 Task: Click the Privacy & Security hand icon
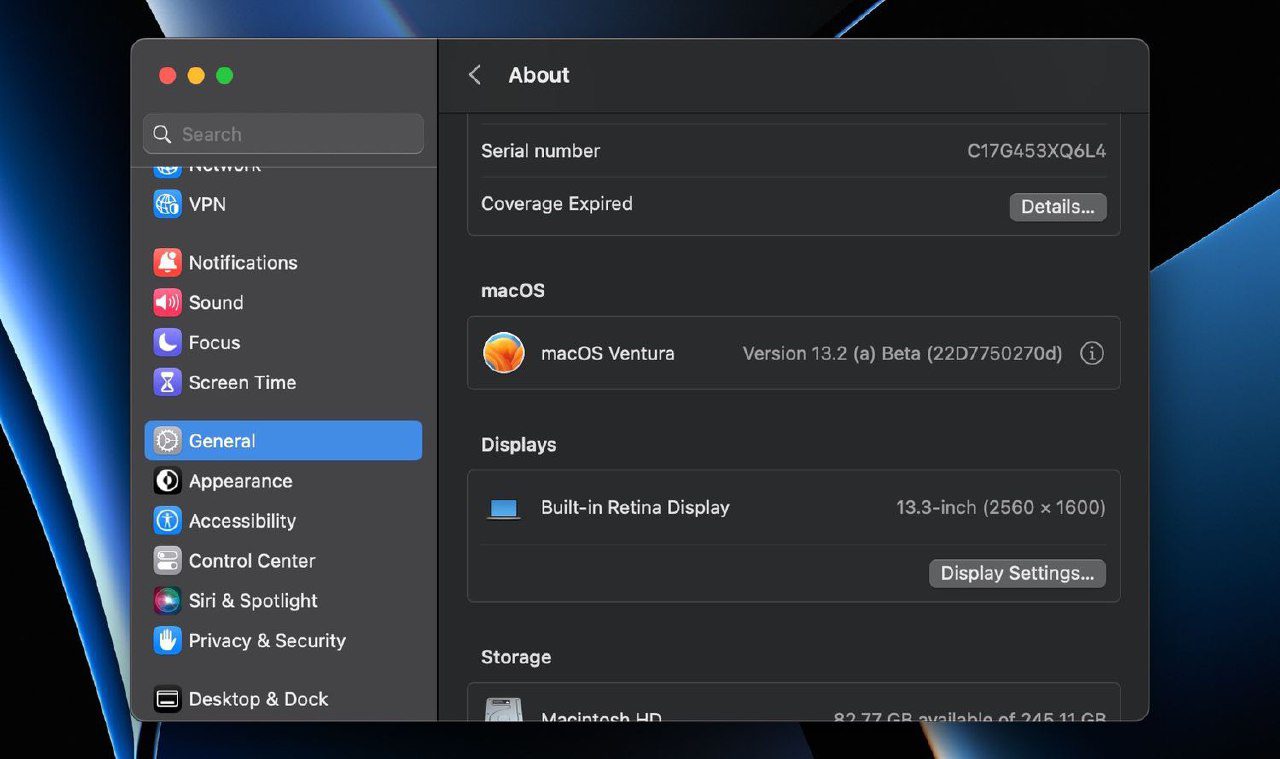[x=167, y=641]
